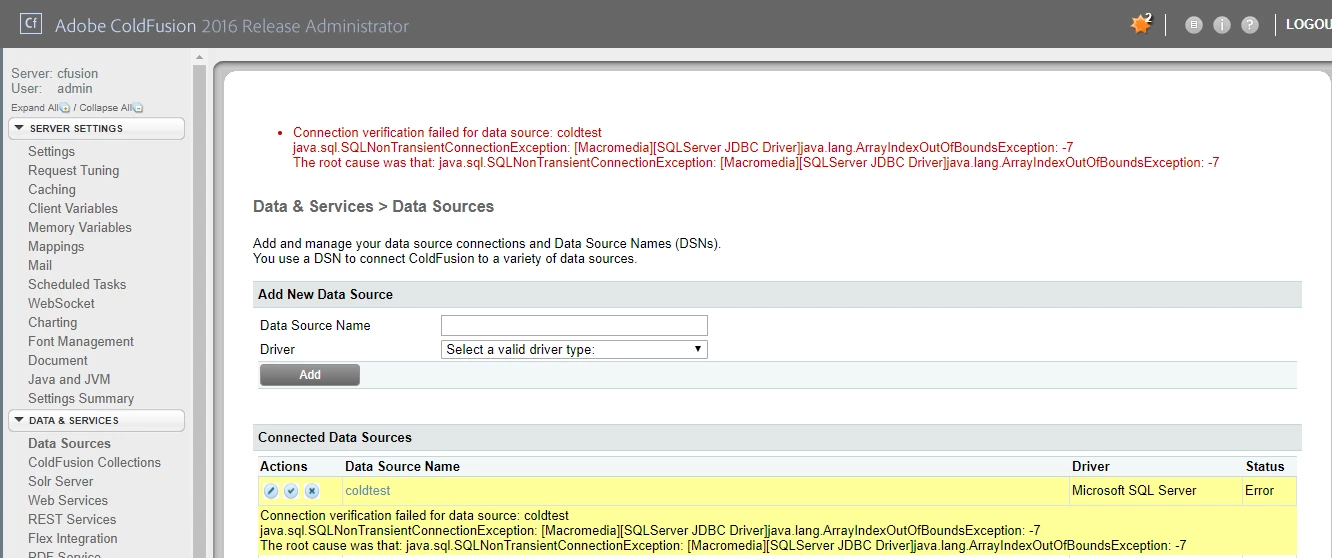Click the Status column header
The image size is (1332, 558).
click(x=1265, y=466)
